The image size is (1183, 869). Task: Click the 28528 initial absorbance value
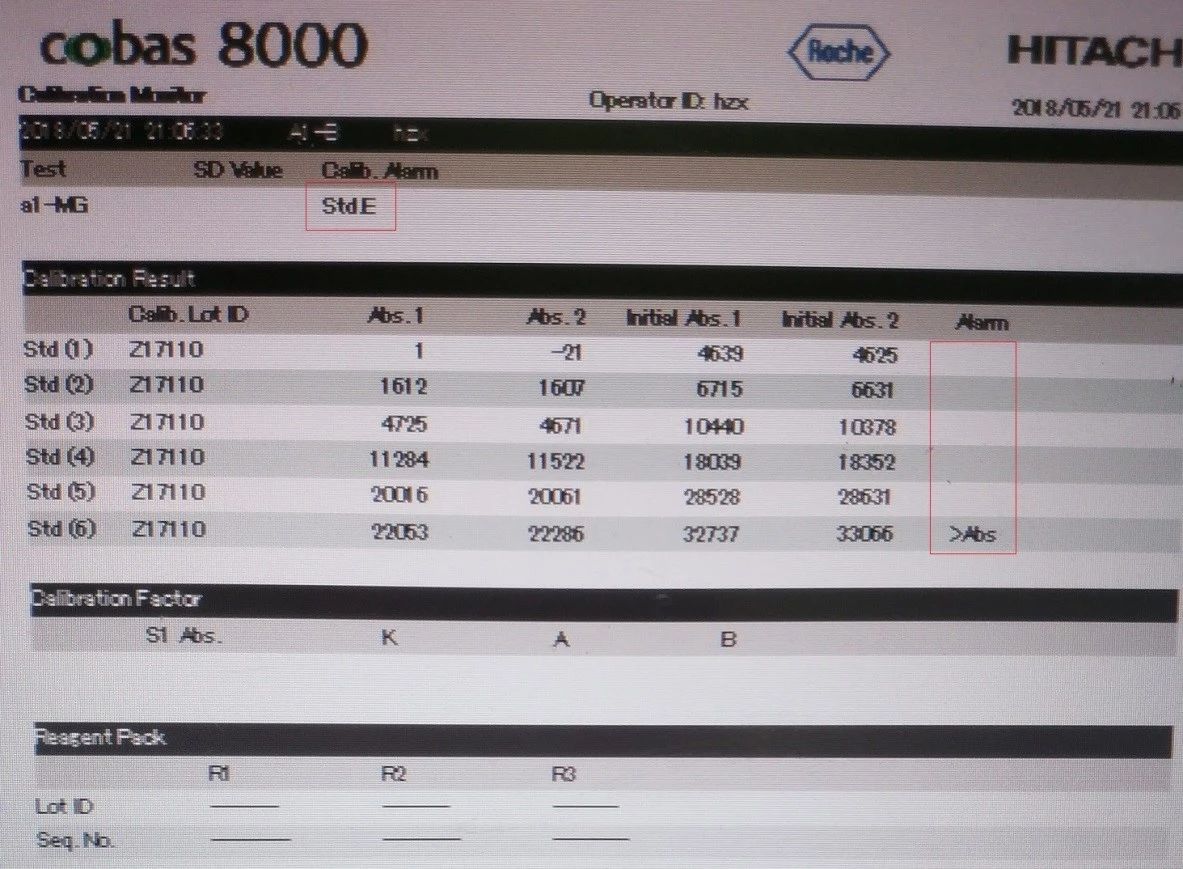(x=711, y=497)
